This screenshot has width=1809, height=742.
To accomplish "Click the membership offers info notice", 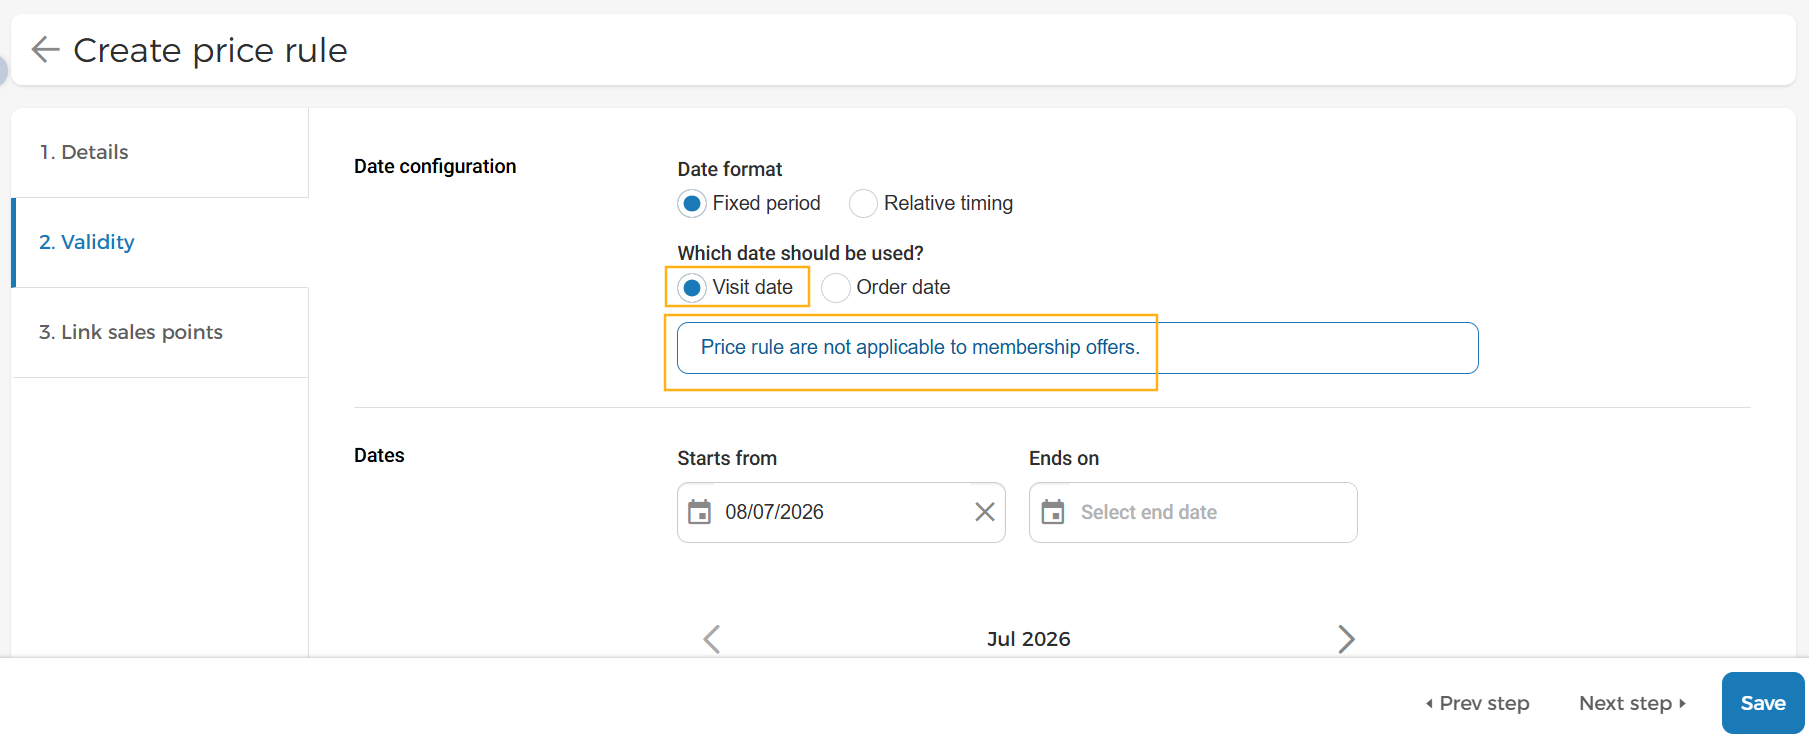I will [1078, 348].
